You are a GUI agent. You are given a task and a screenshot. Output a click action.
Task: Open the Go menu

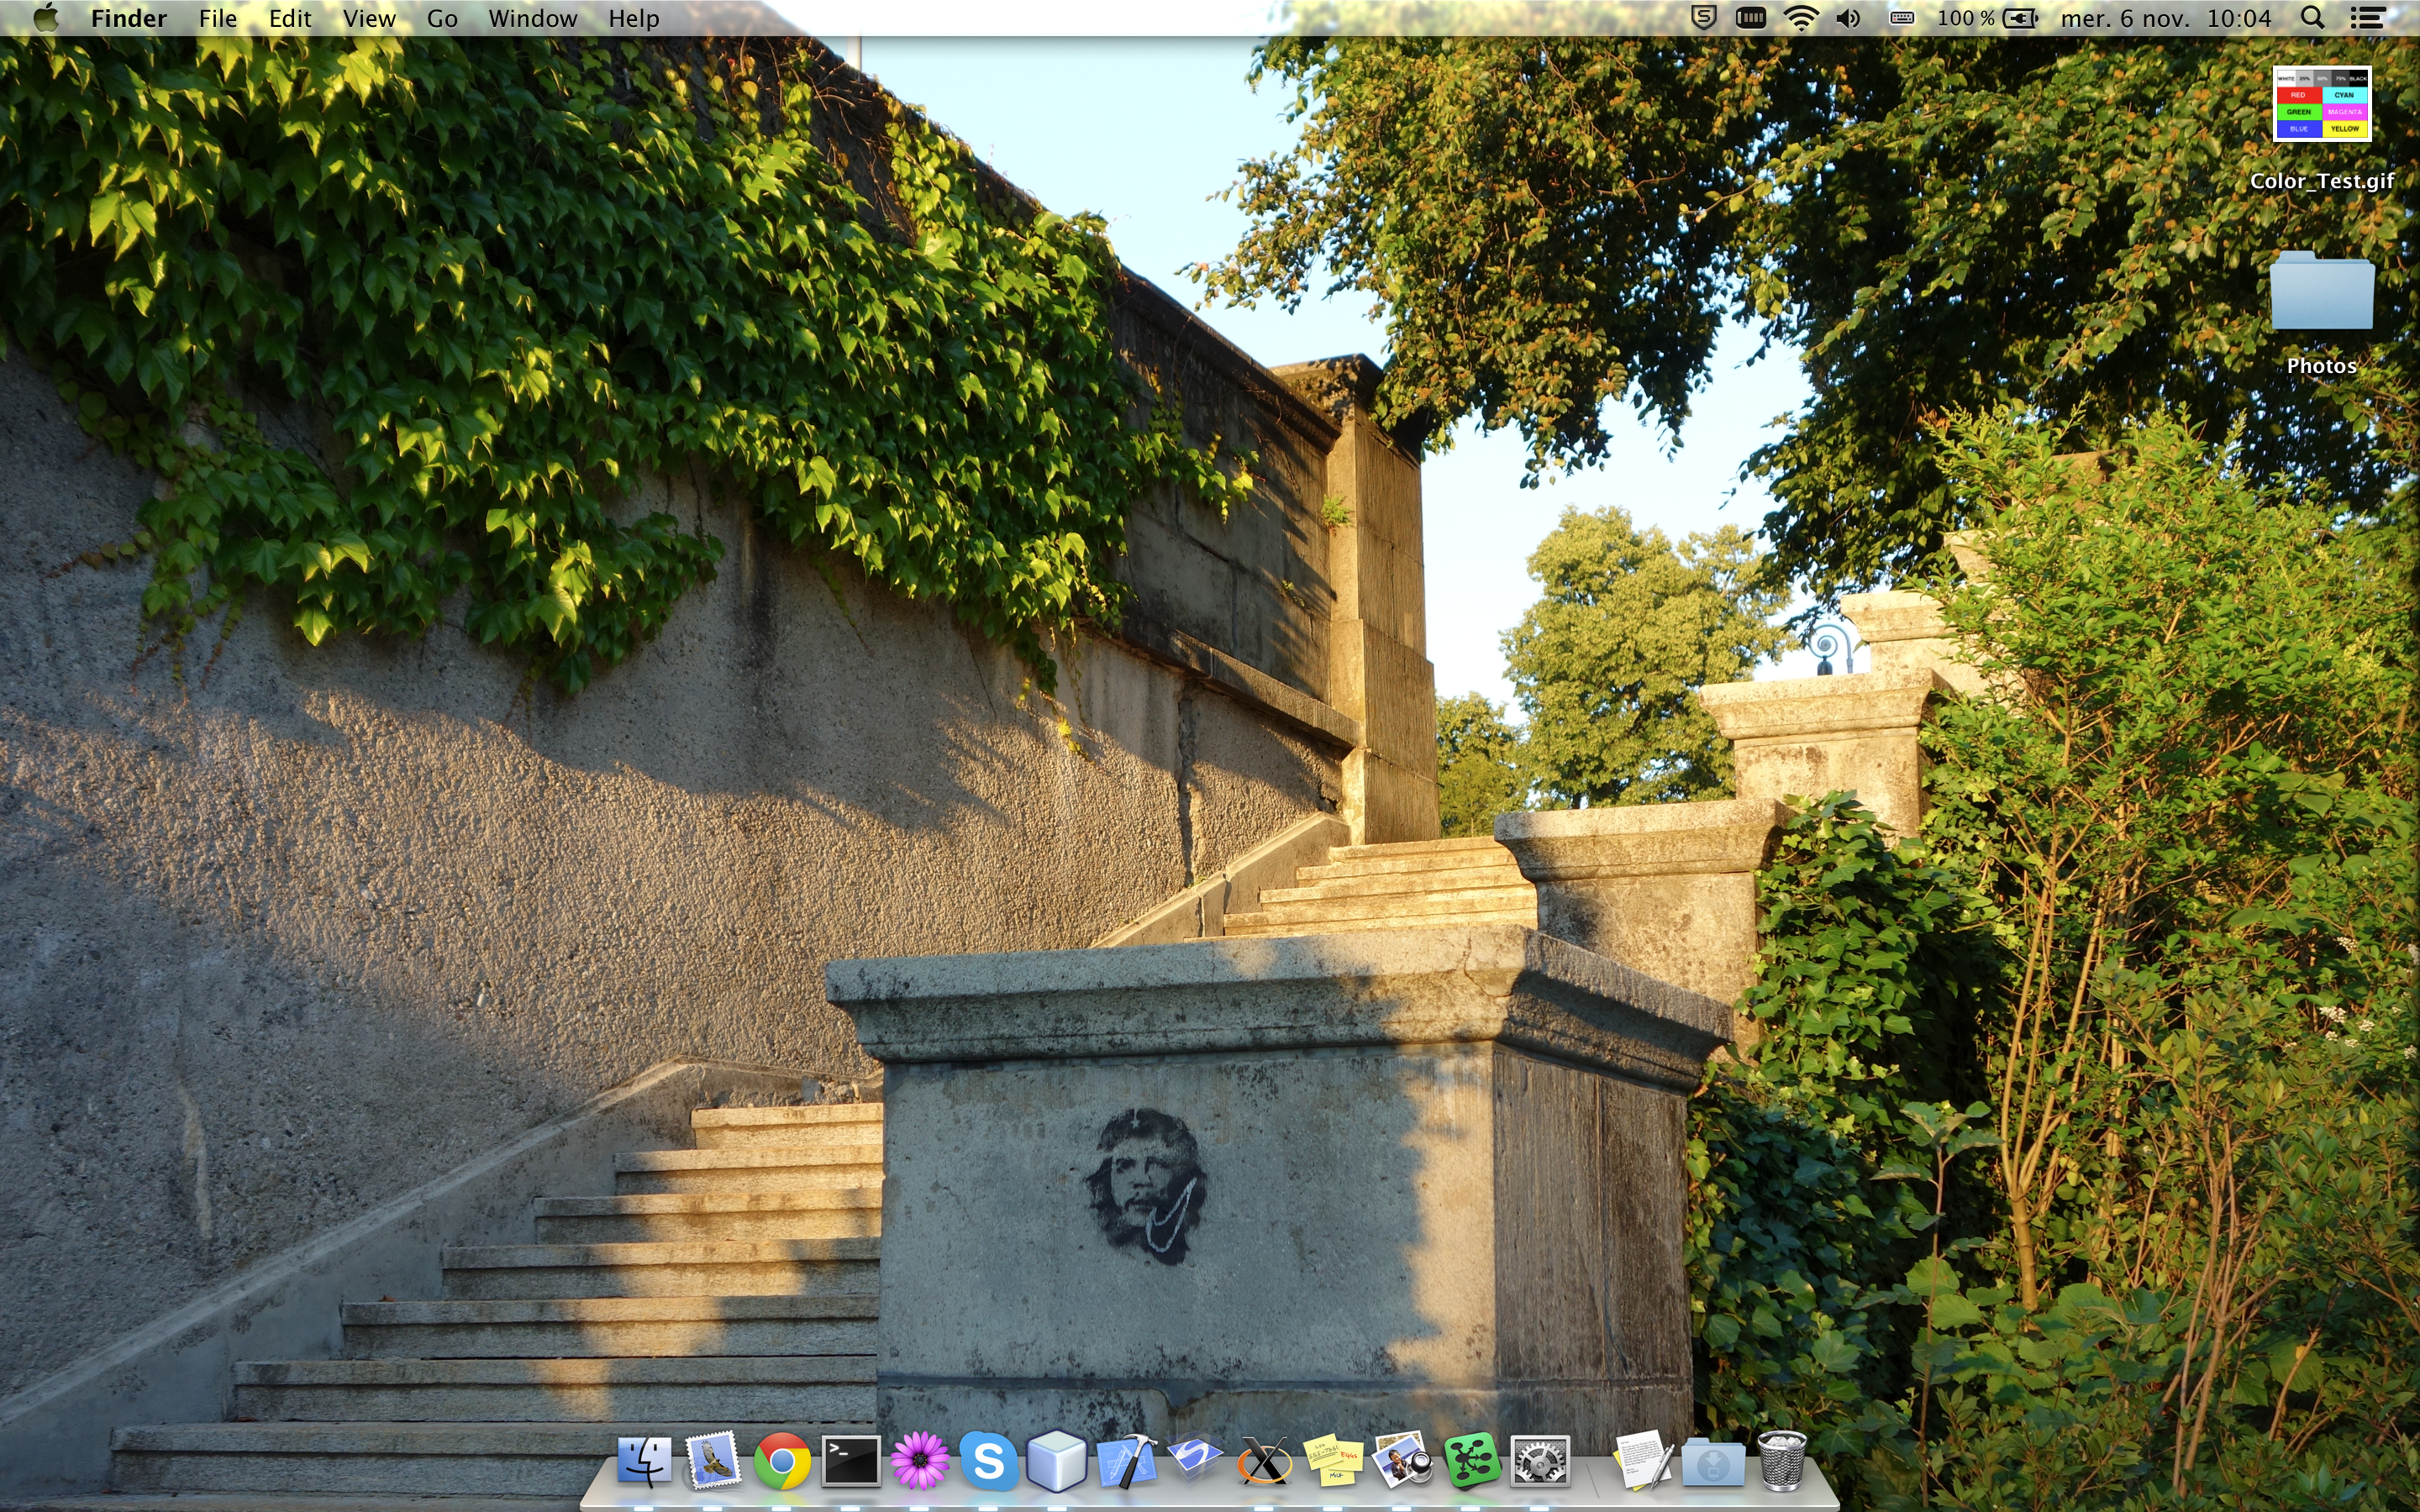pyautogui.click(x=441, y=18)
